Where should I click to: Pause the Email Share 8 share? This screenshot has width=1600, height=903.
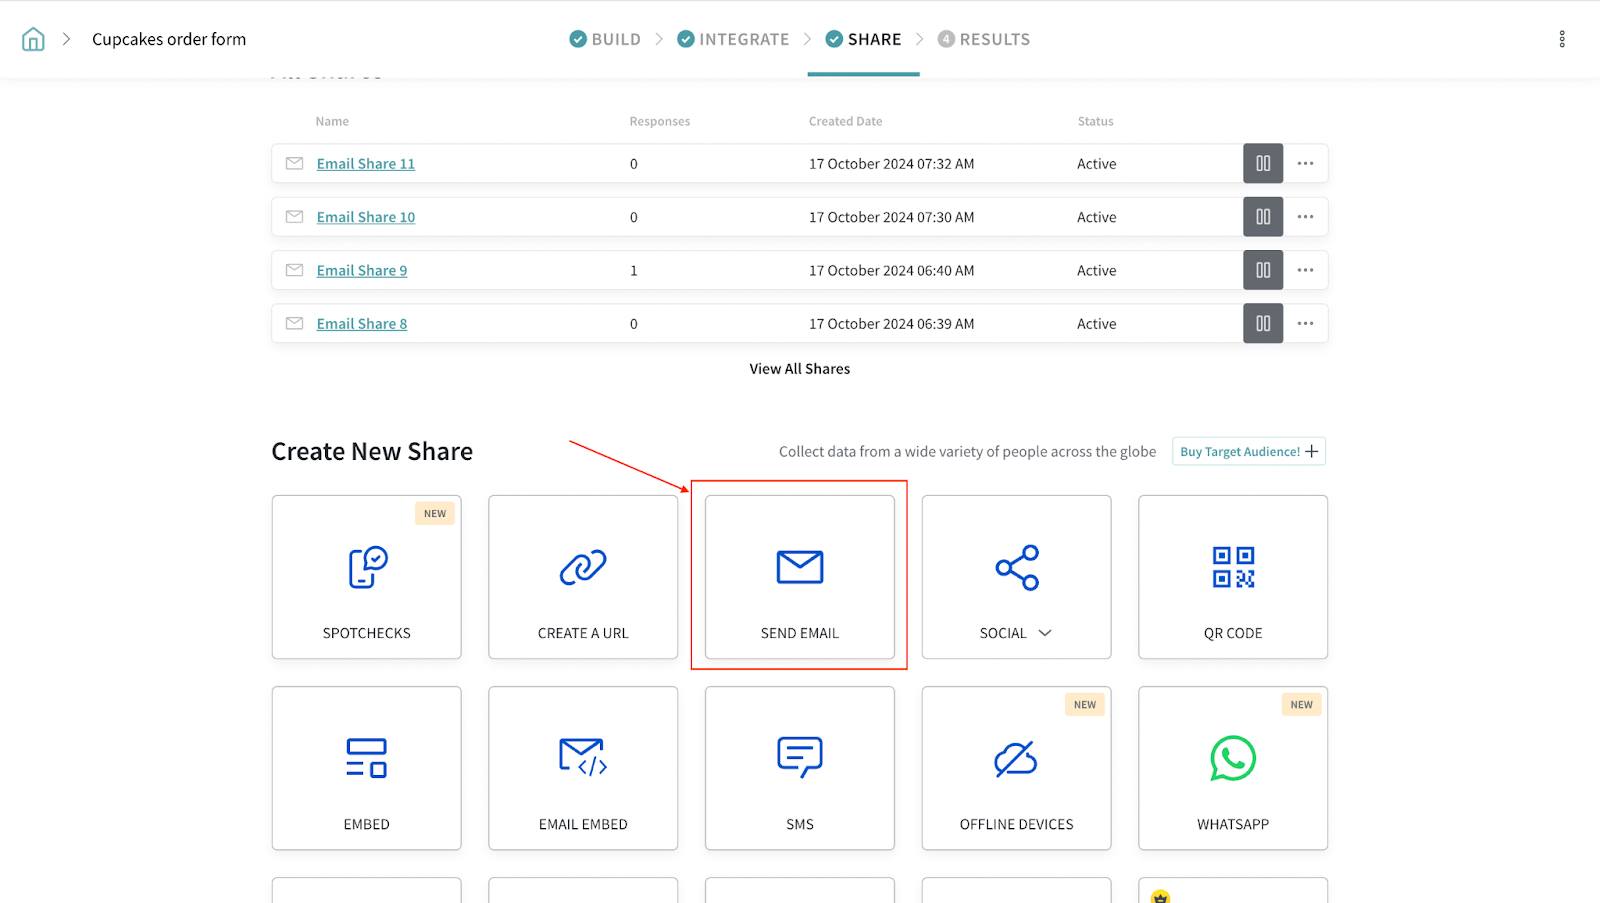(1262, 324)
